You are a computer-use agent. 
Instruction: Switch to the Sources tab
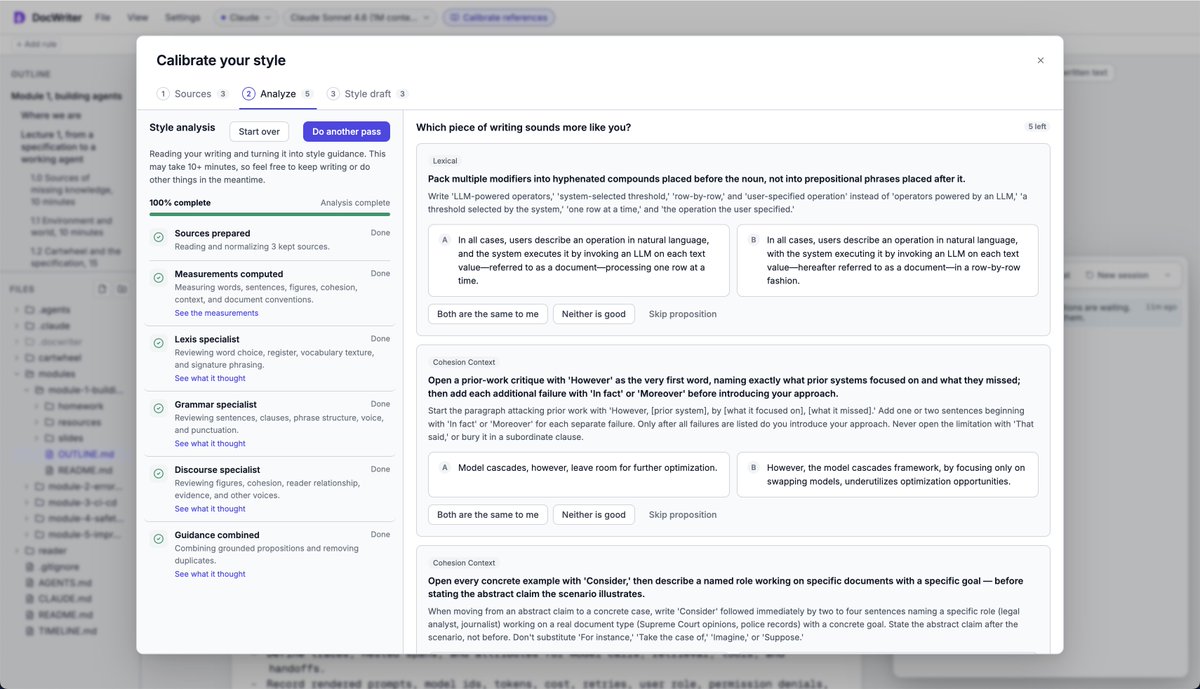[x=193, y=94]
